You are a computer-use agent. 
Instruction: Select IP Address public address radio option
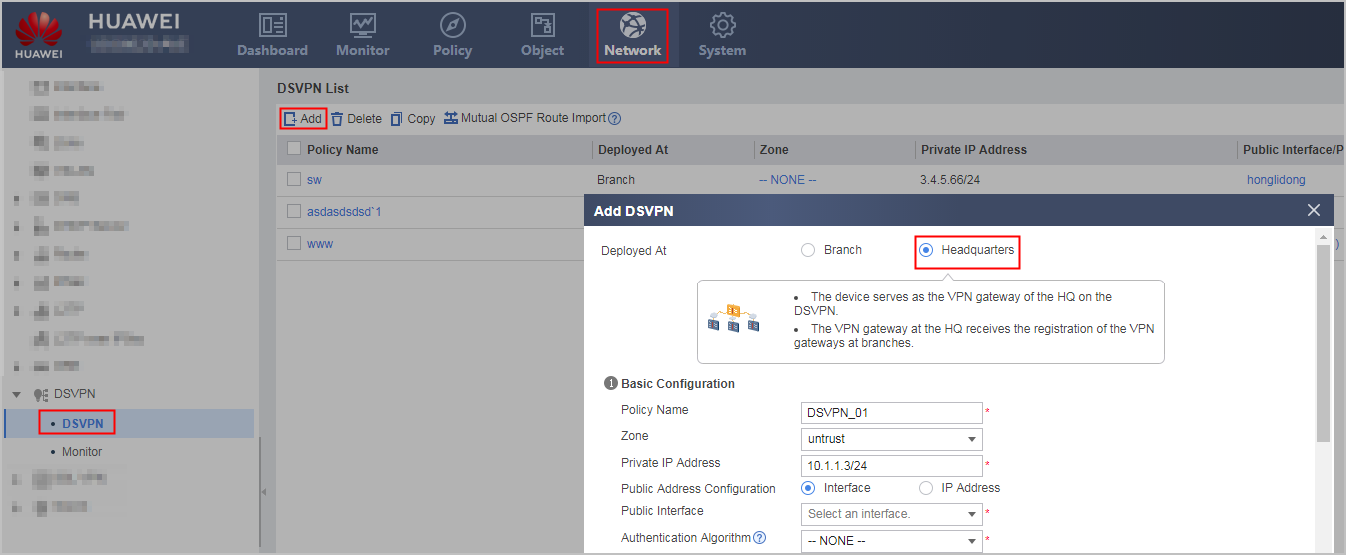click(926, 488)
